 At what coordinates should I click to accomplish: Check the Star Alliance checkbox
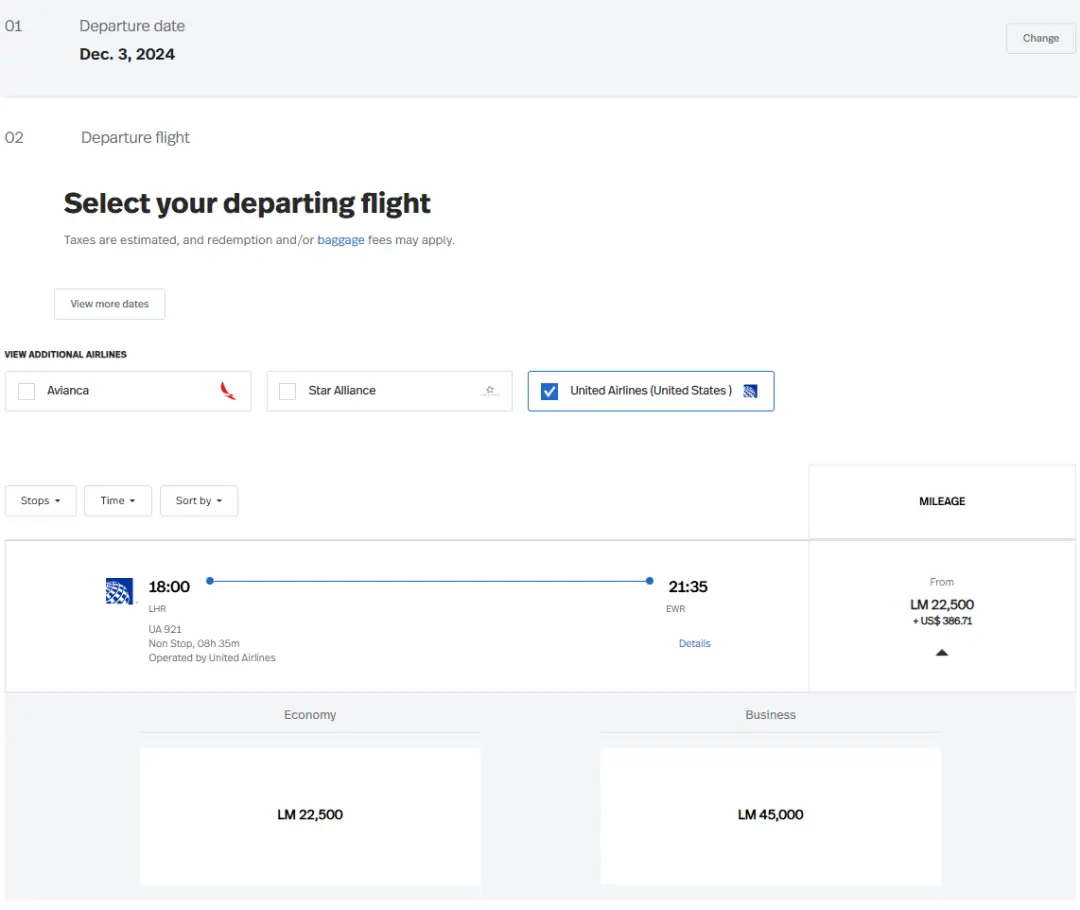tap(288, 391)
